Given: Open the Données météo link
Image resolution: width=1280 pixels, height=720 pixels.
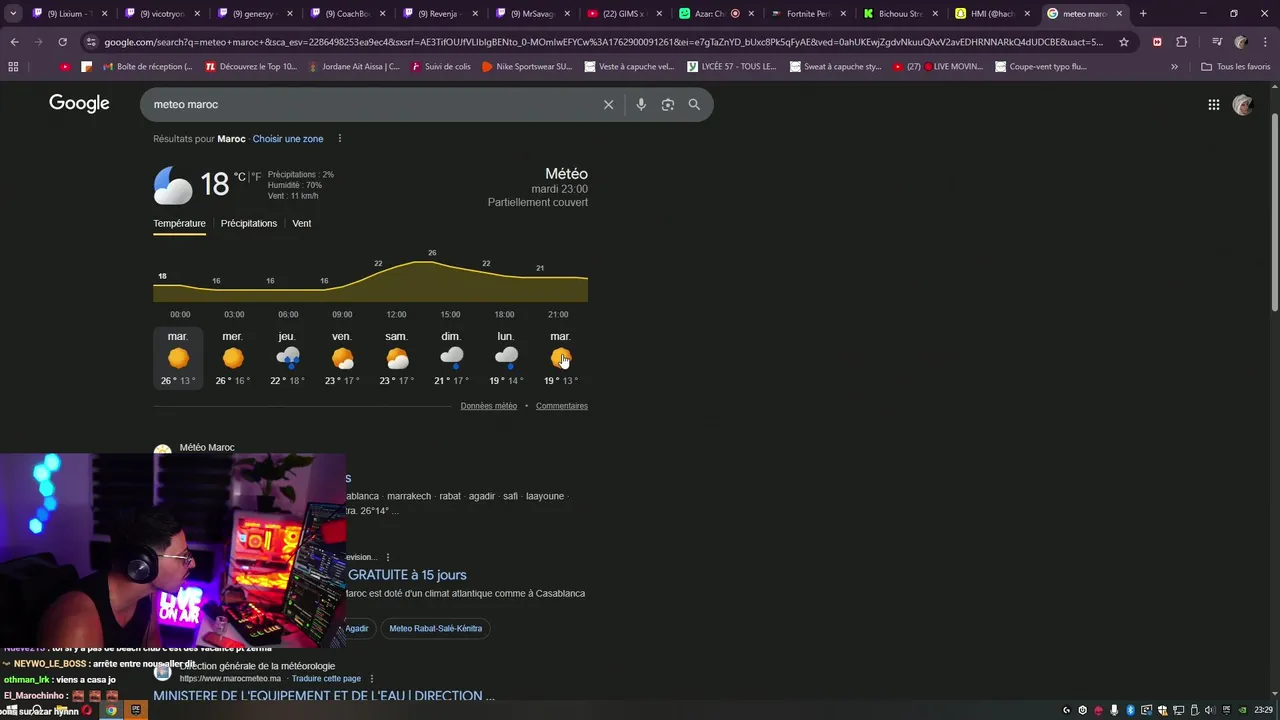Looking at the screenshot, I should (489, 406).
